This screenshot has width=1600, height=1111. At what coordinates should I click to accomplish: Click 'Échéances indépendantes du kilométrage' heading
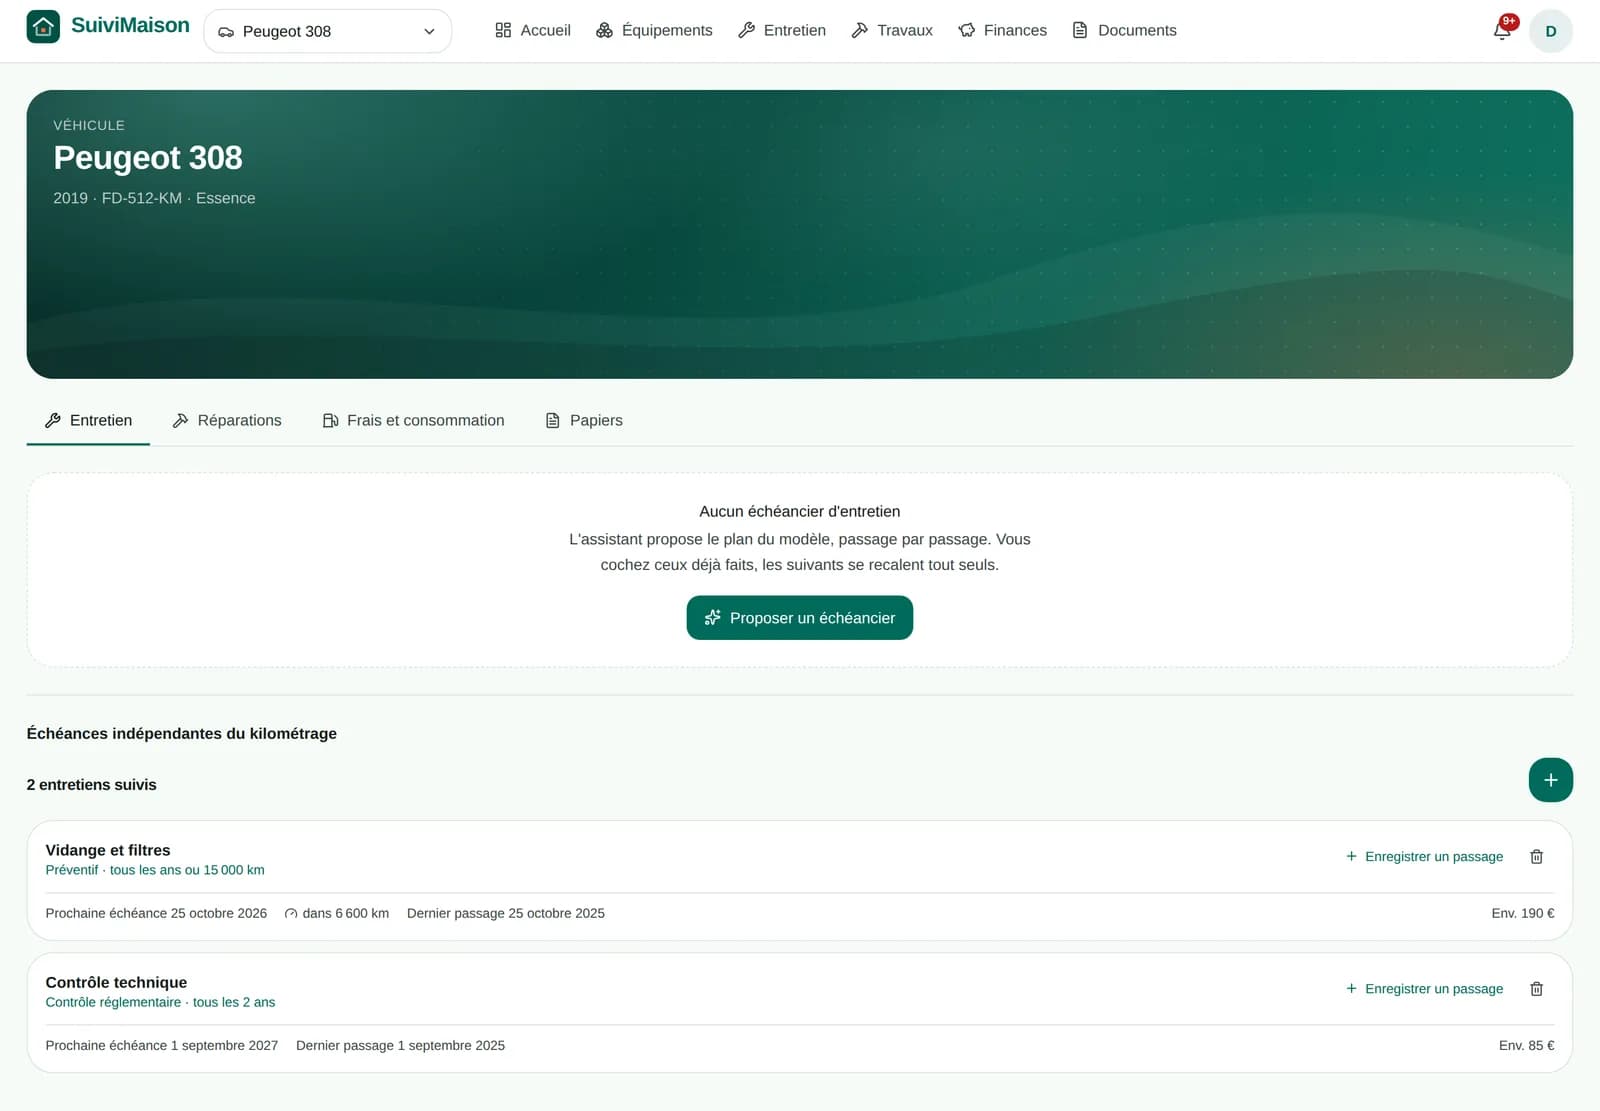point(181,733)
